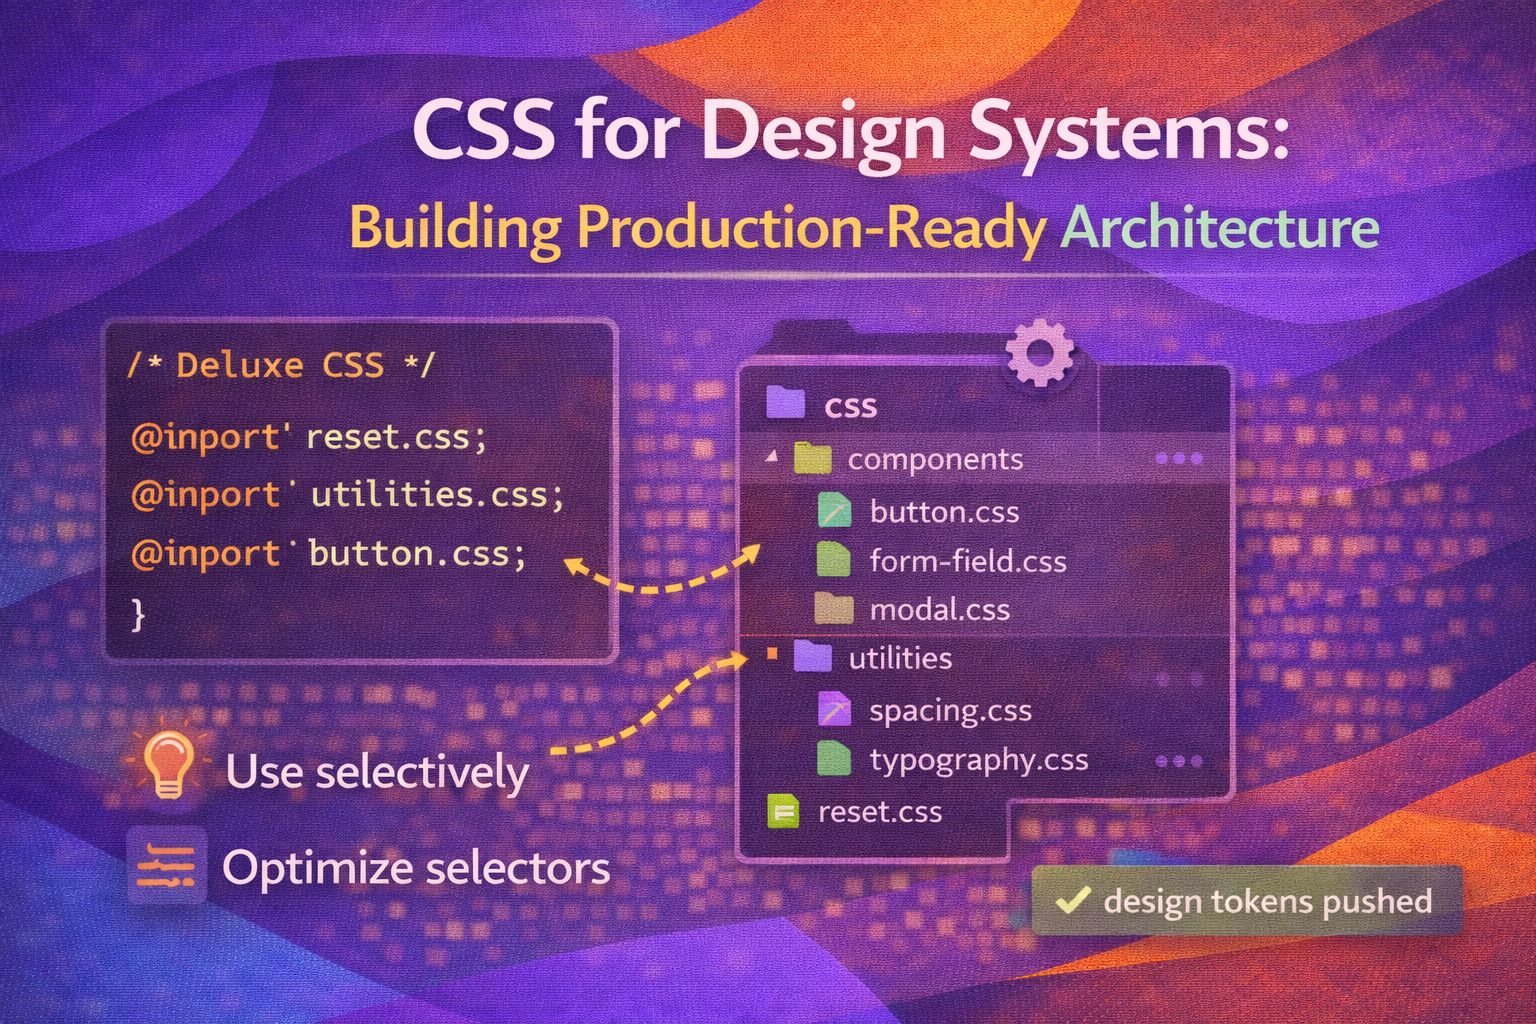The width and height of the screenshot is (1536, 1024).
Task: Click the spacing.css file icon
Action: (834, 710)
